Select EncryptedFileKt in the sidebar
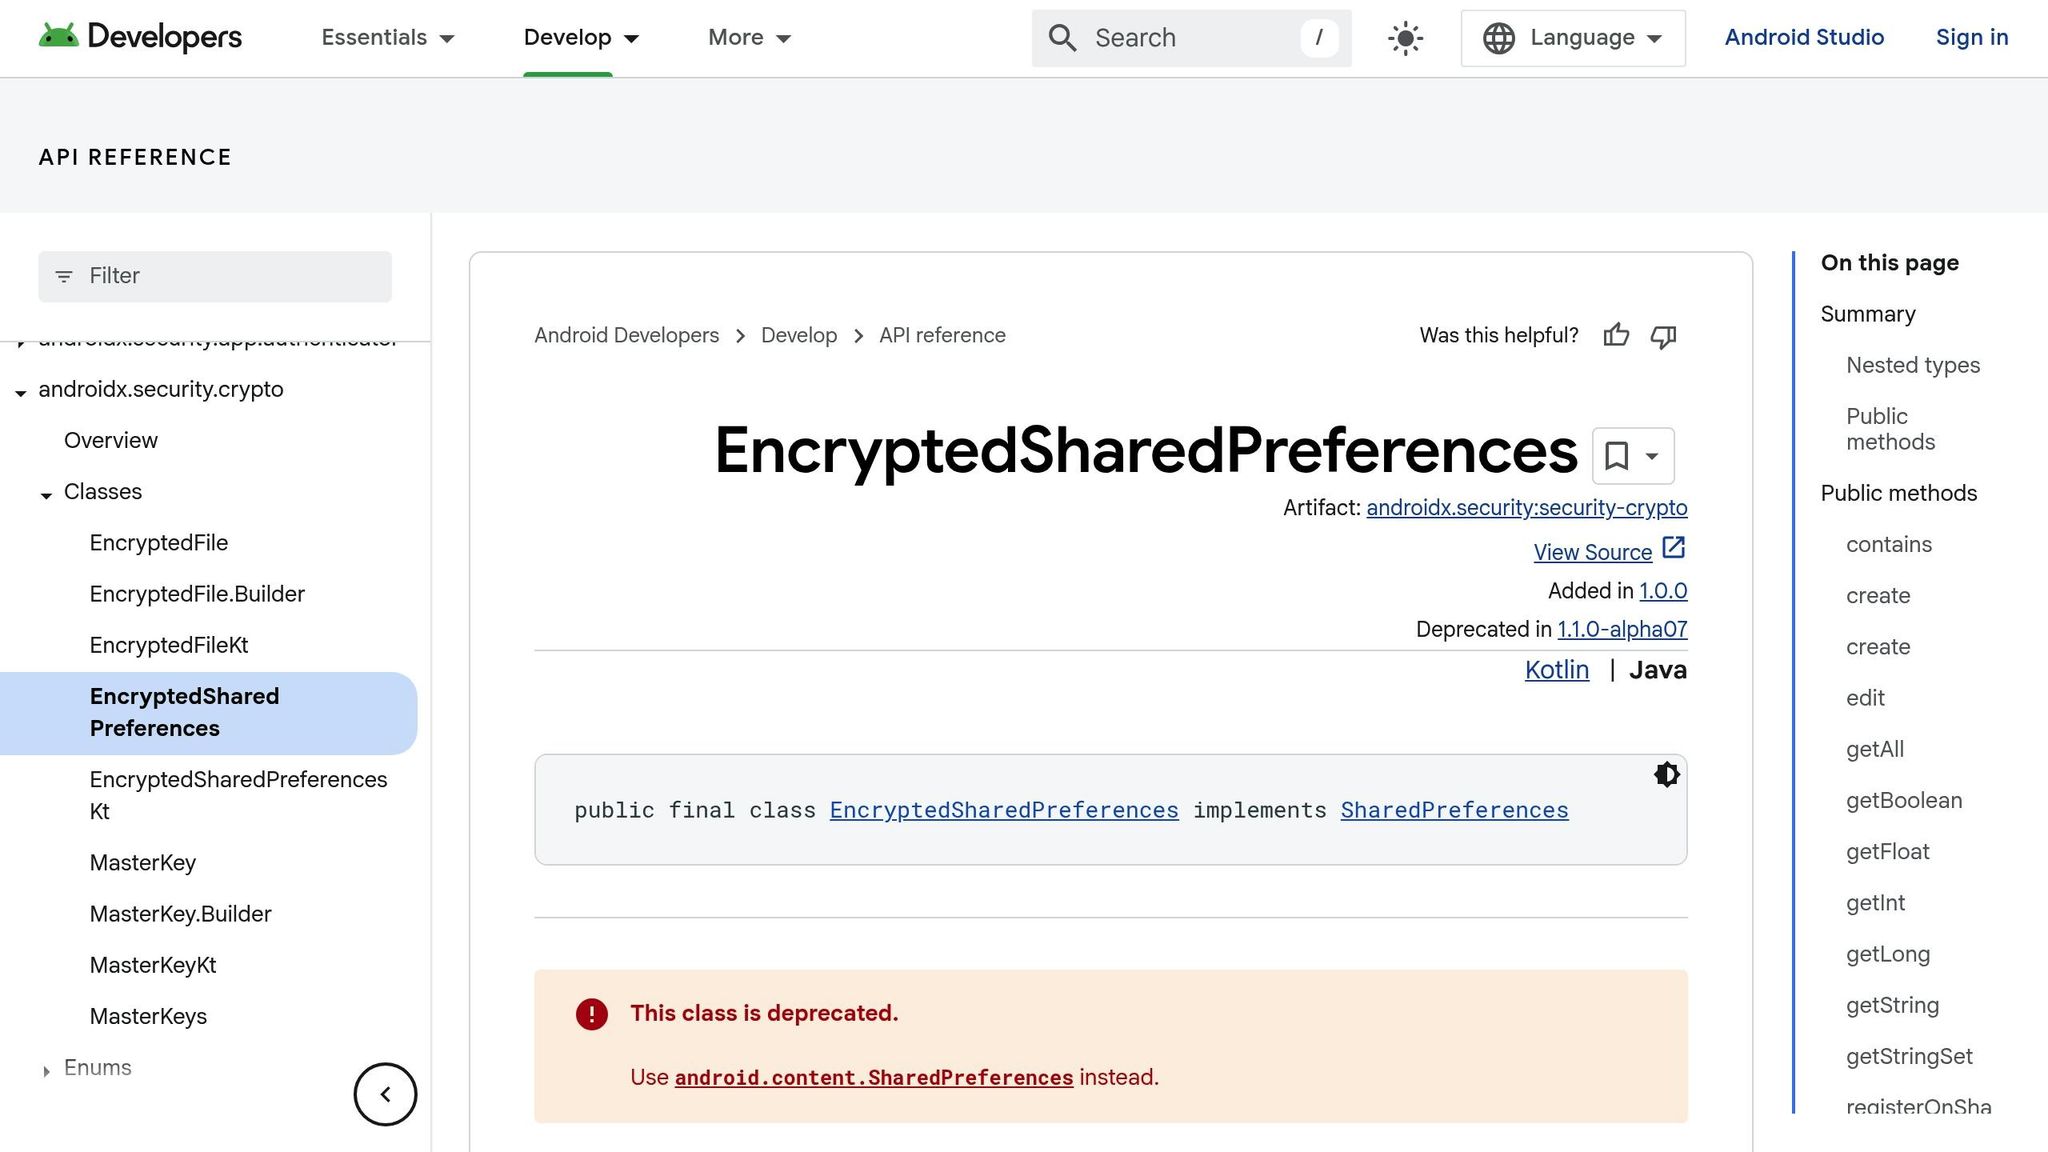 pos(169,645)
